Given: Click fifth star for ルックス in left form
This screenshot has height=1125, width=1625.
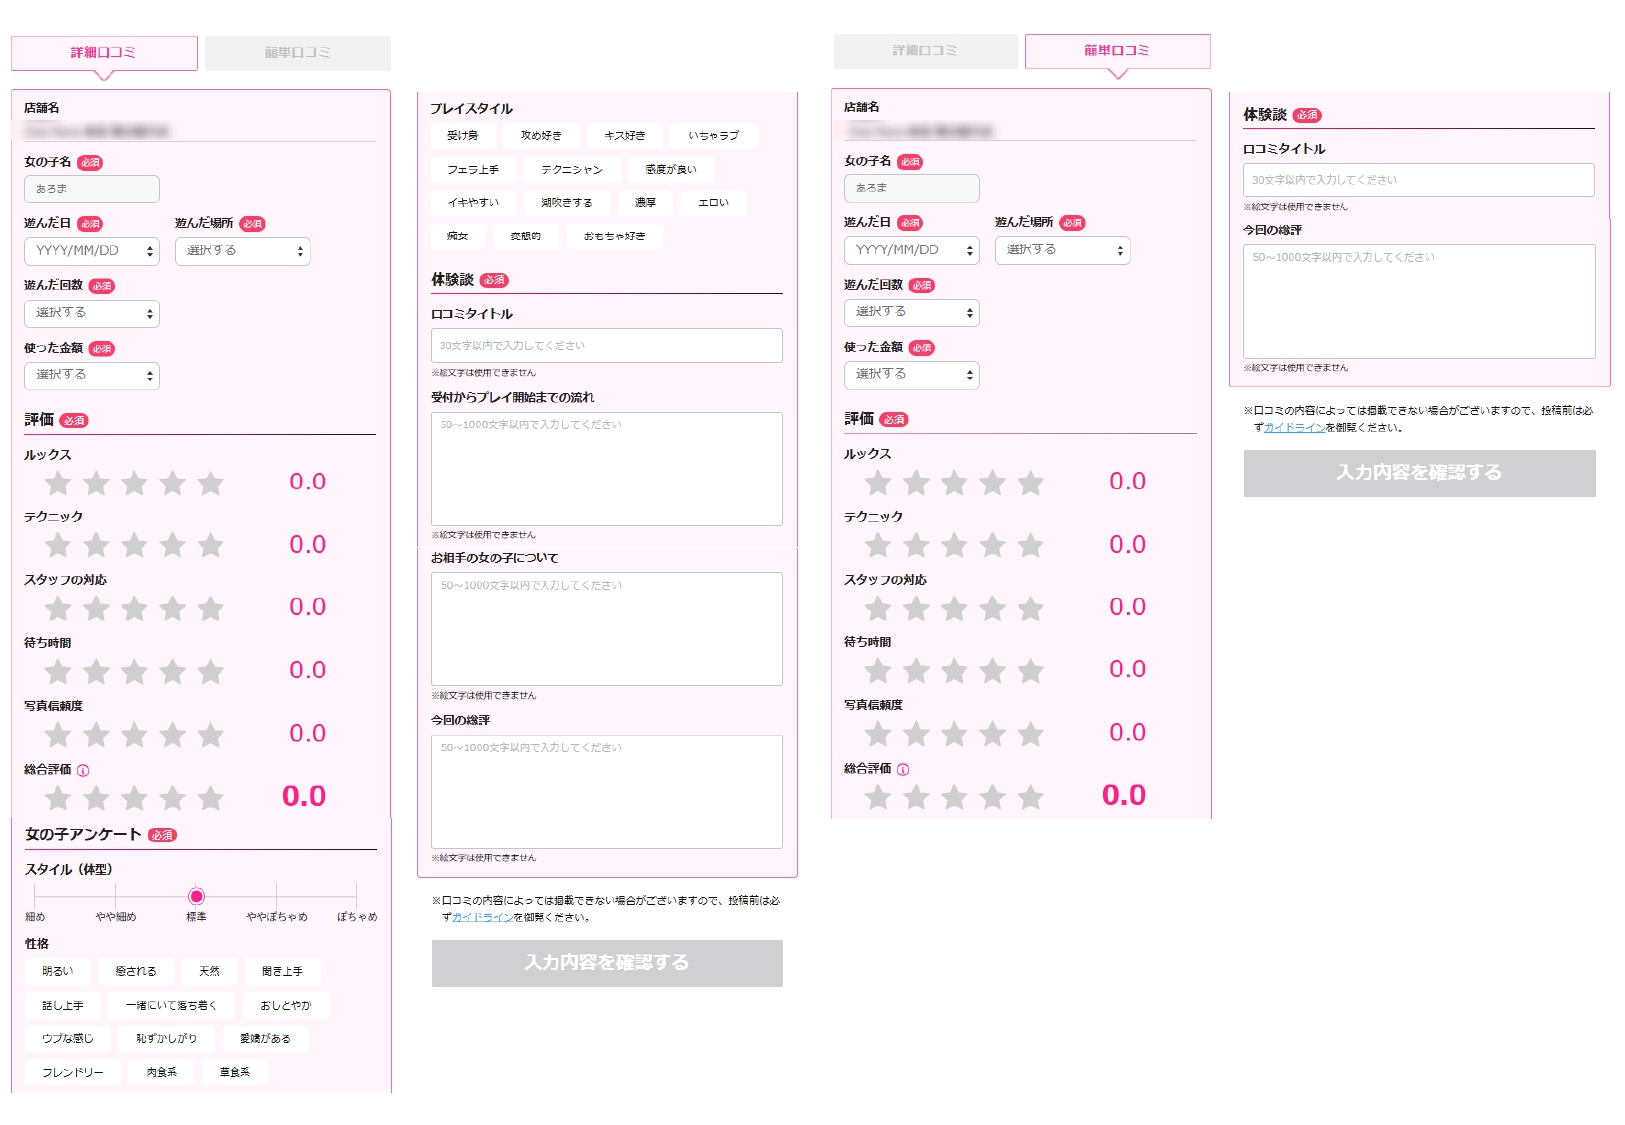Looking at the screenshot, I should [210, 484].
